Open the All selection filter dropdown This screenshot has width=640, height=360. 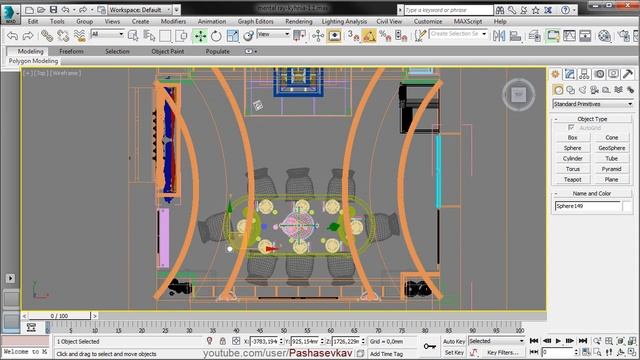107,34
